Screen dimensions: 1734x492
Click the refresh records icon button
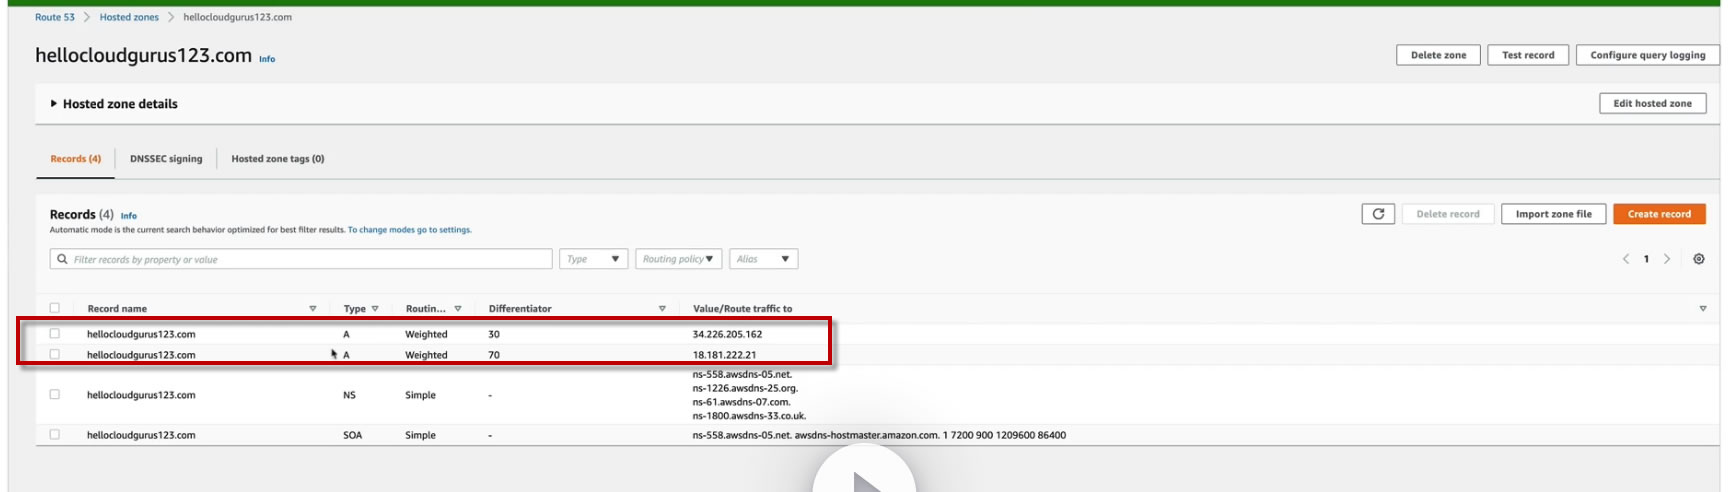click(1378, 214)
